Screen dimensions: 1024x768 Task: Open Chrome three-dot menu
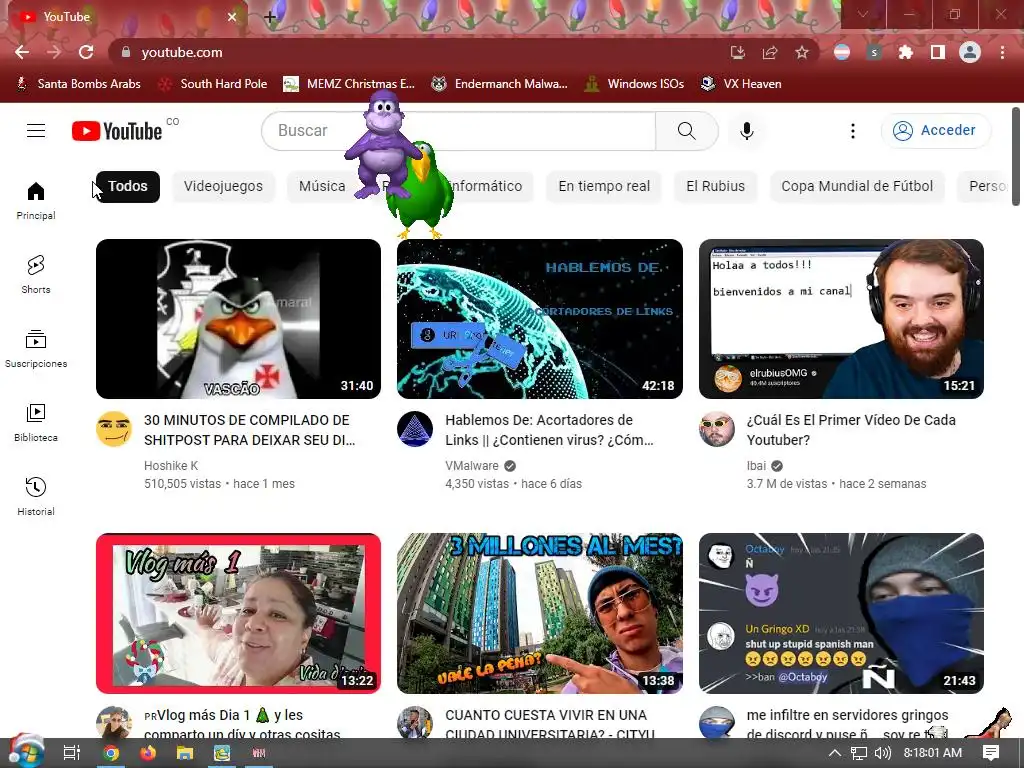(1002, 52)
